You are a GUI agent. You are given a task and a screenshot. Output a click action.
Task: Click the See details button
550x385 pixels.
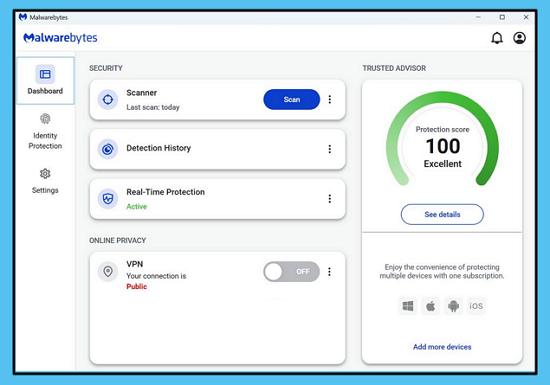point(442,214)
